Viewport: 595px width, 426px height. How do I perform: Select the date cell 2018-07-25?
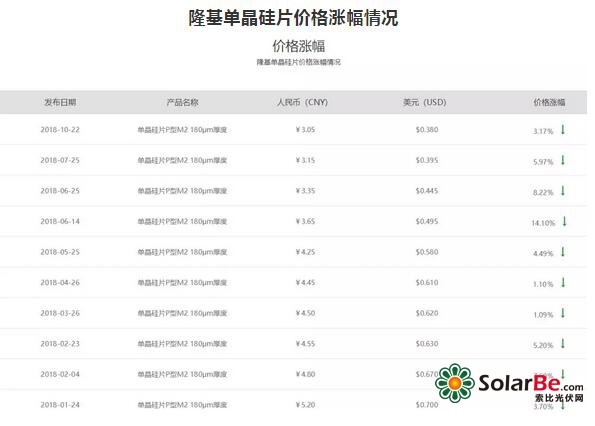[x=60, y=160]
